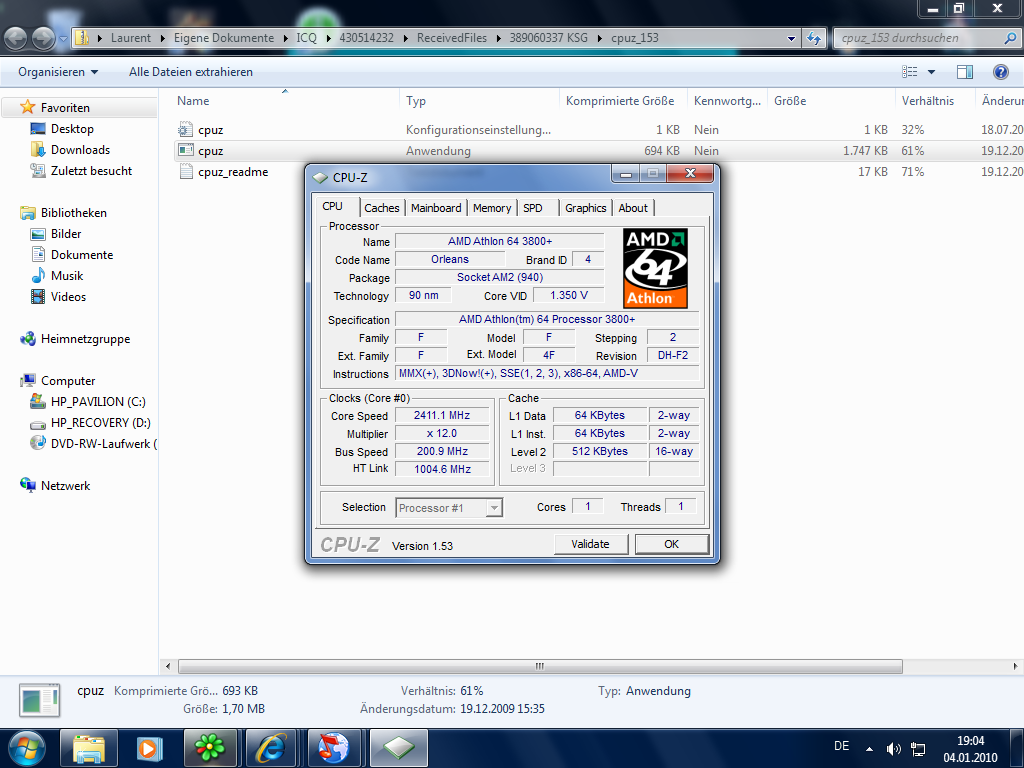1024x768 pixels.
Task: Open the Musik library
Action: click(x=67, y=276)
